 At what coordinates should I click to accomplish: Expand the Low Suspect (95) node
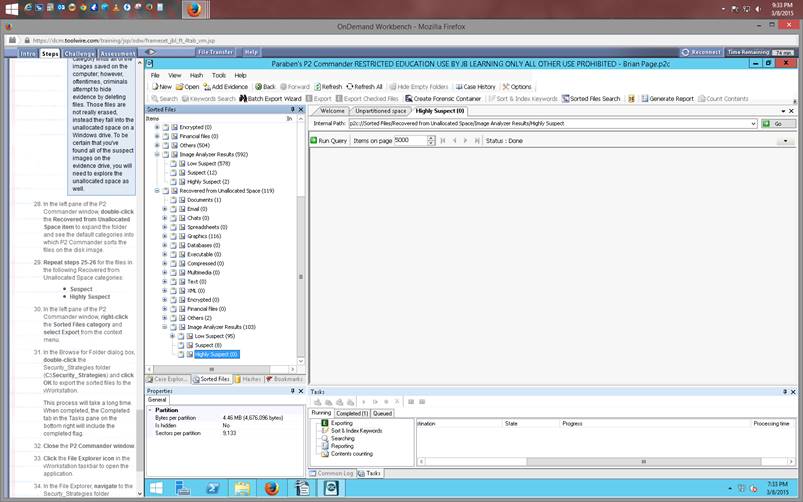[x=173, y=336]
